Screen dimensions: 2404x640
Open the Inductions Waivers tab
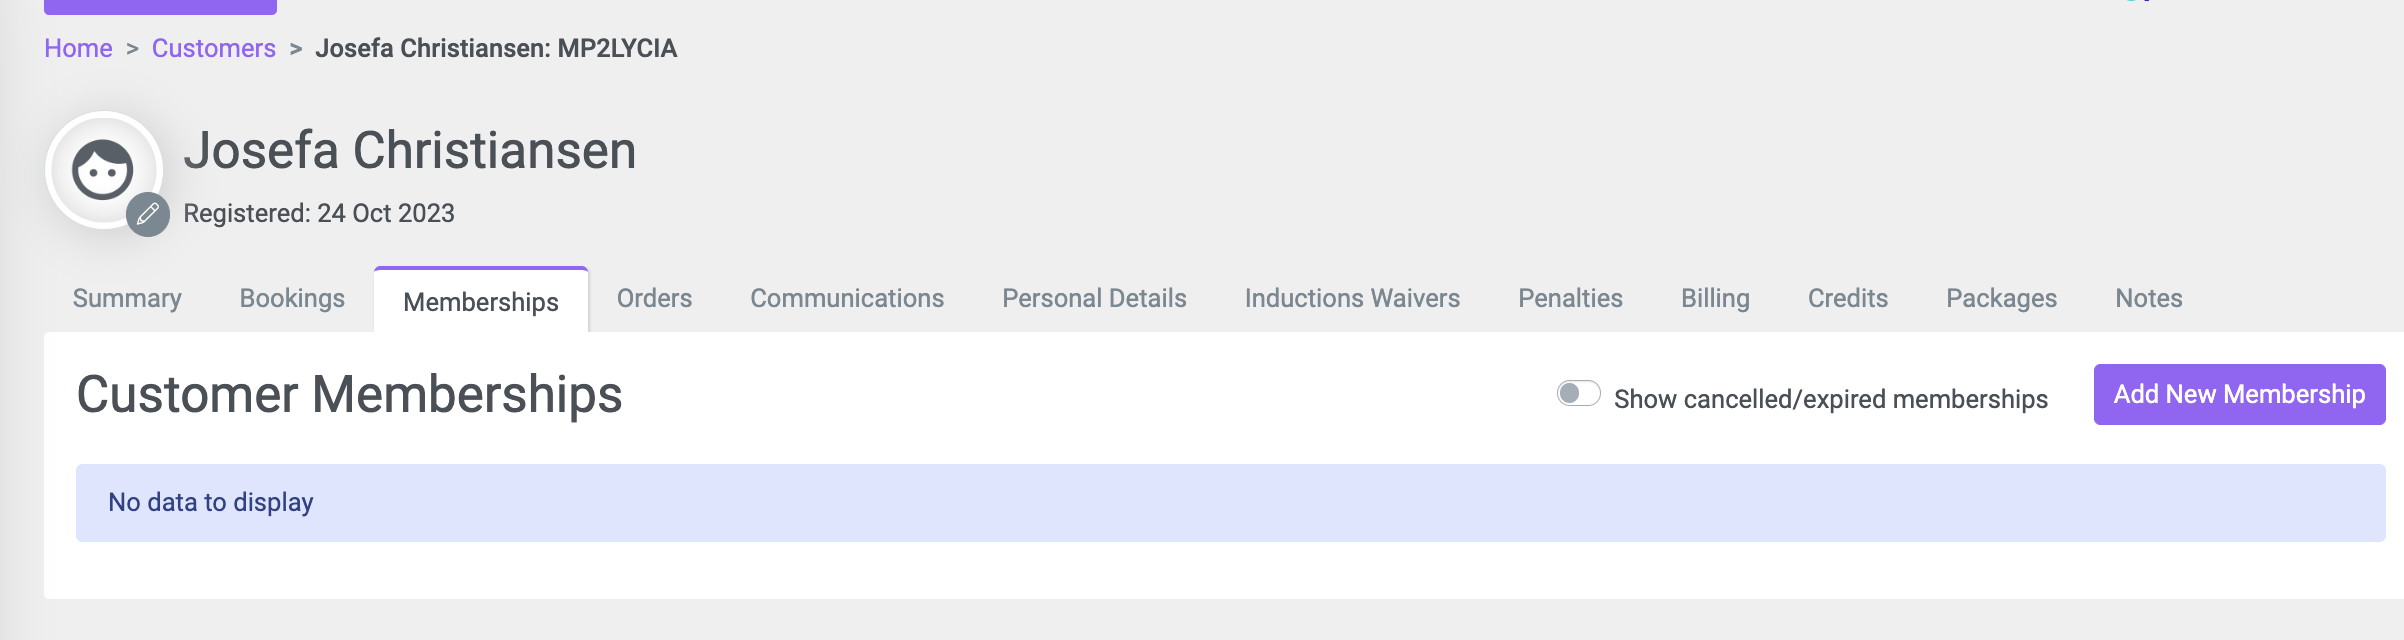[x=1352, y=298]
